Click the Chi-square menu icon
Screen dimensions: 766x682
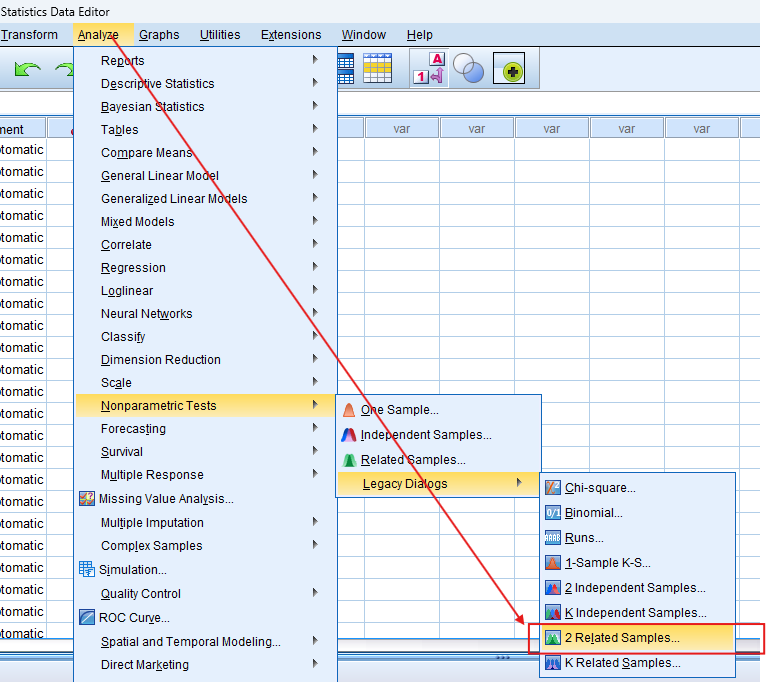[553, 488]
